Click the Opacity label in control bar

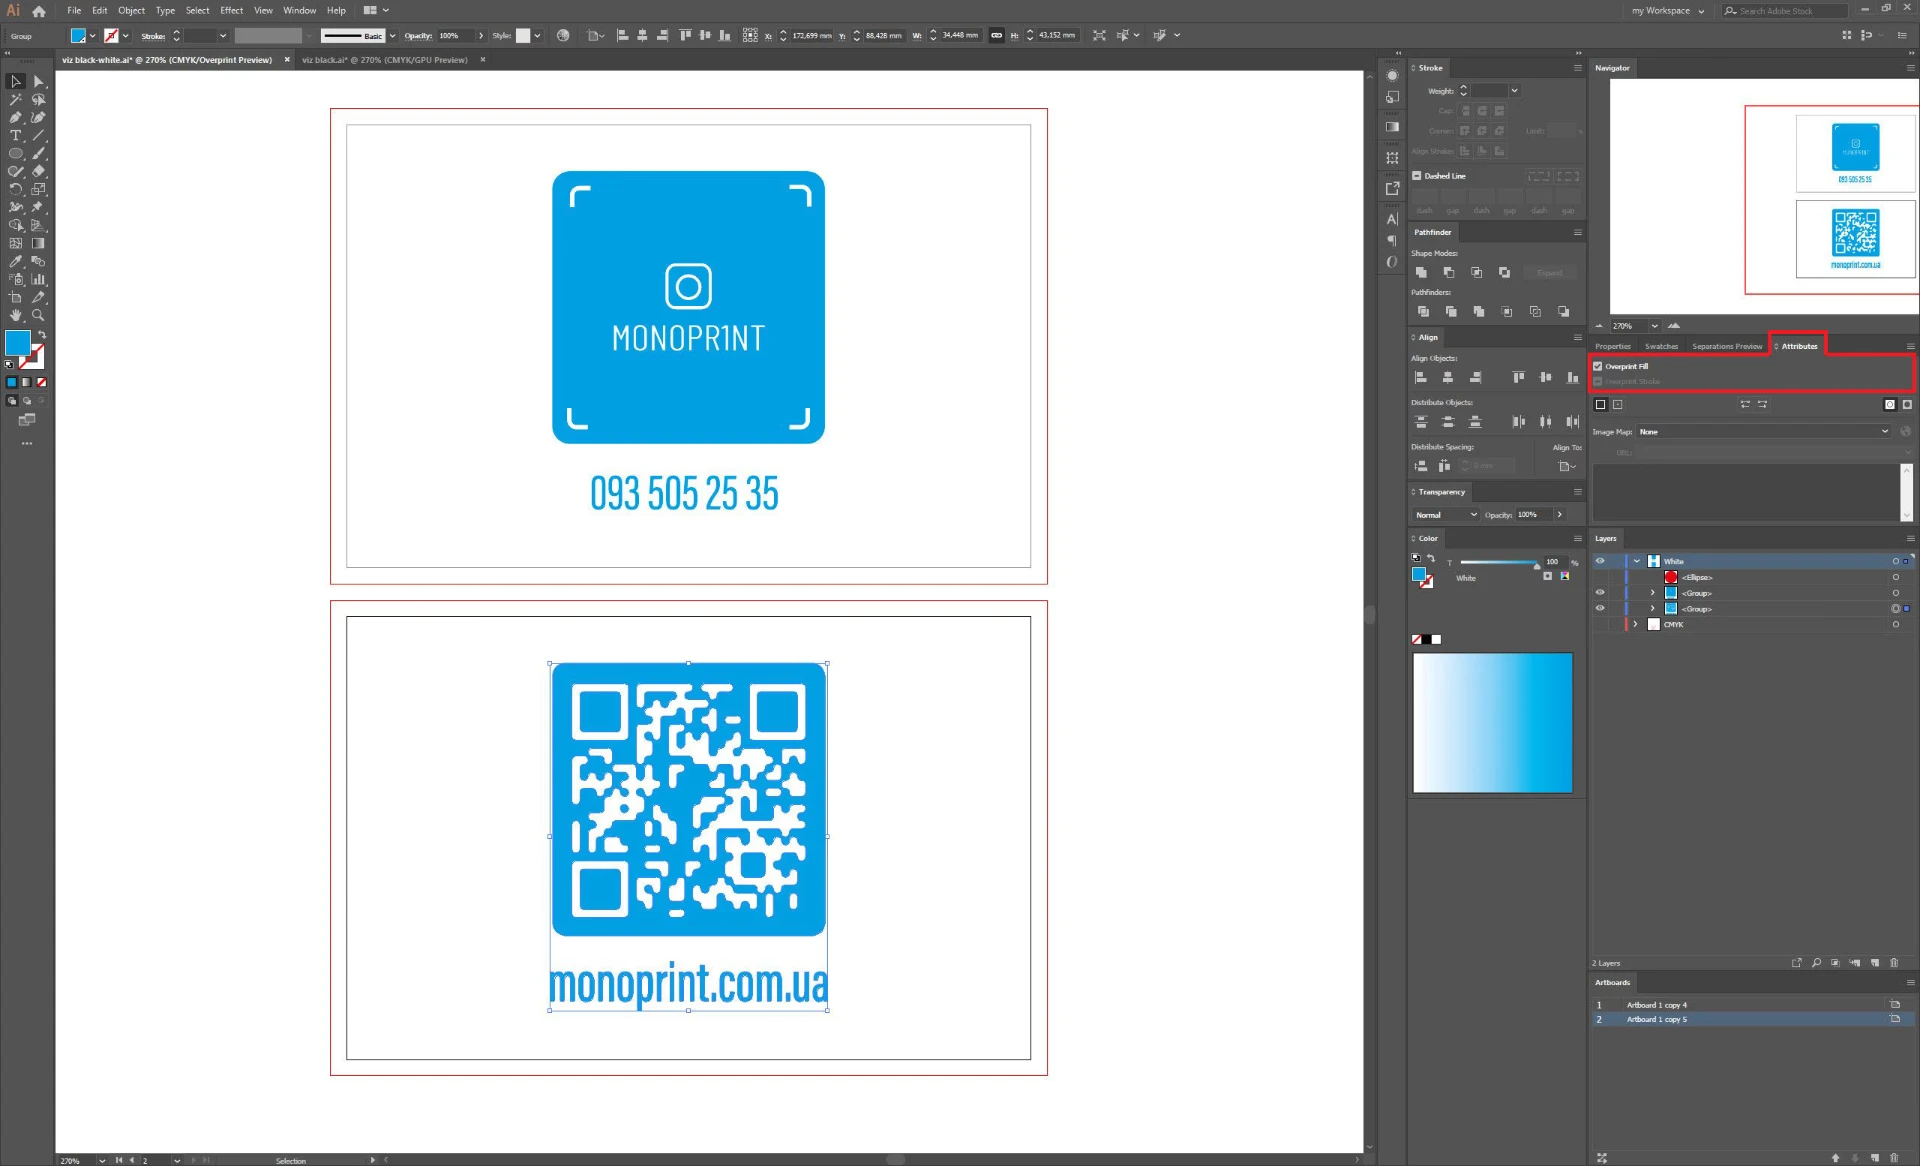(418, 35)
